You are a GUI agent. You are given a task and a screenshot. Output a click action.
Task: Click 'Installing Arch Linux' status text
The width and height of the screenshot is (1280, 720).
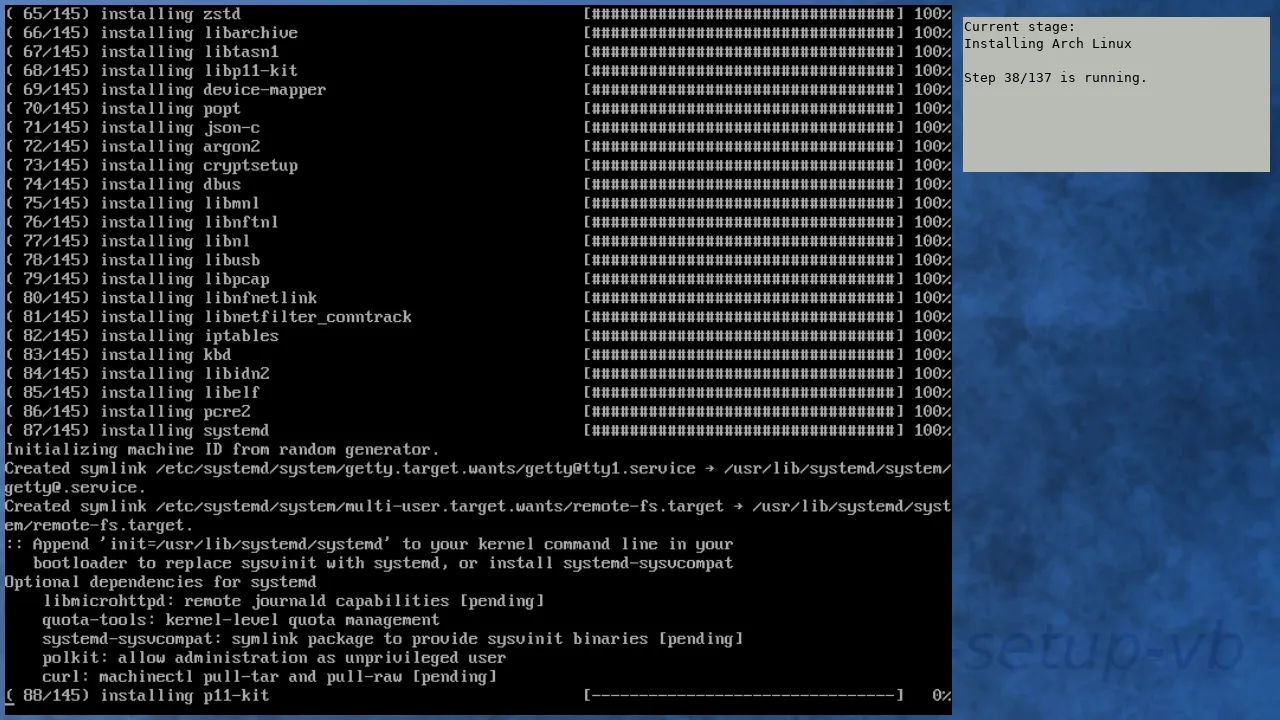[1048, 44]
